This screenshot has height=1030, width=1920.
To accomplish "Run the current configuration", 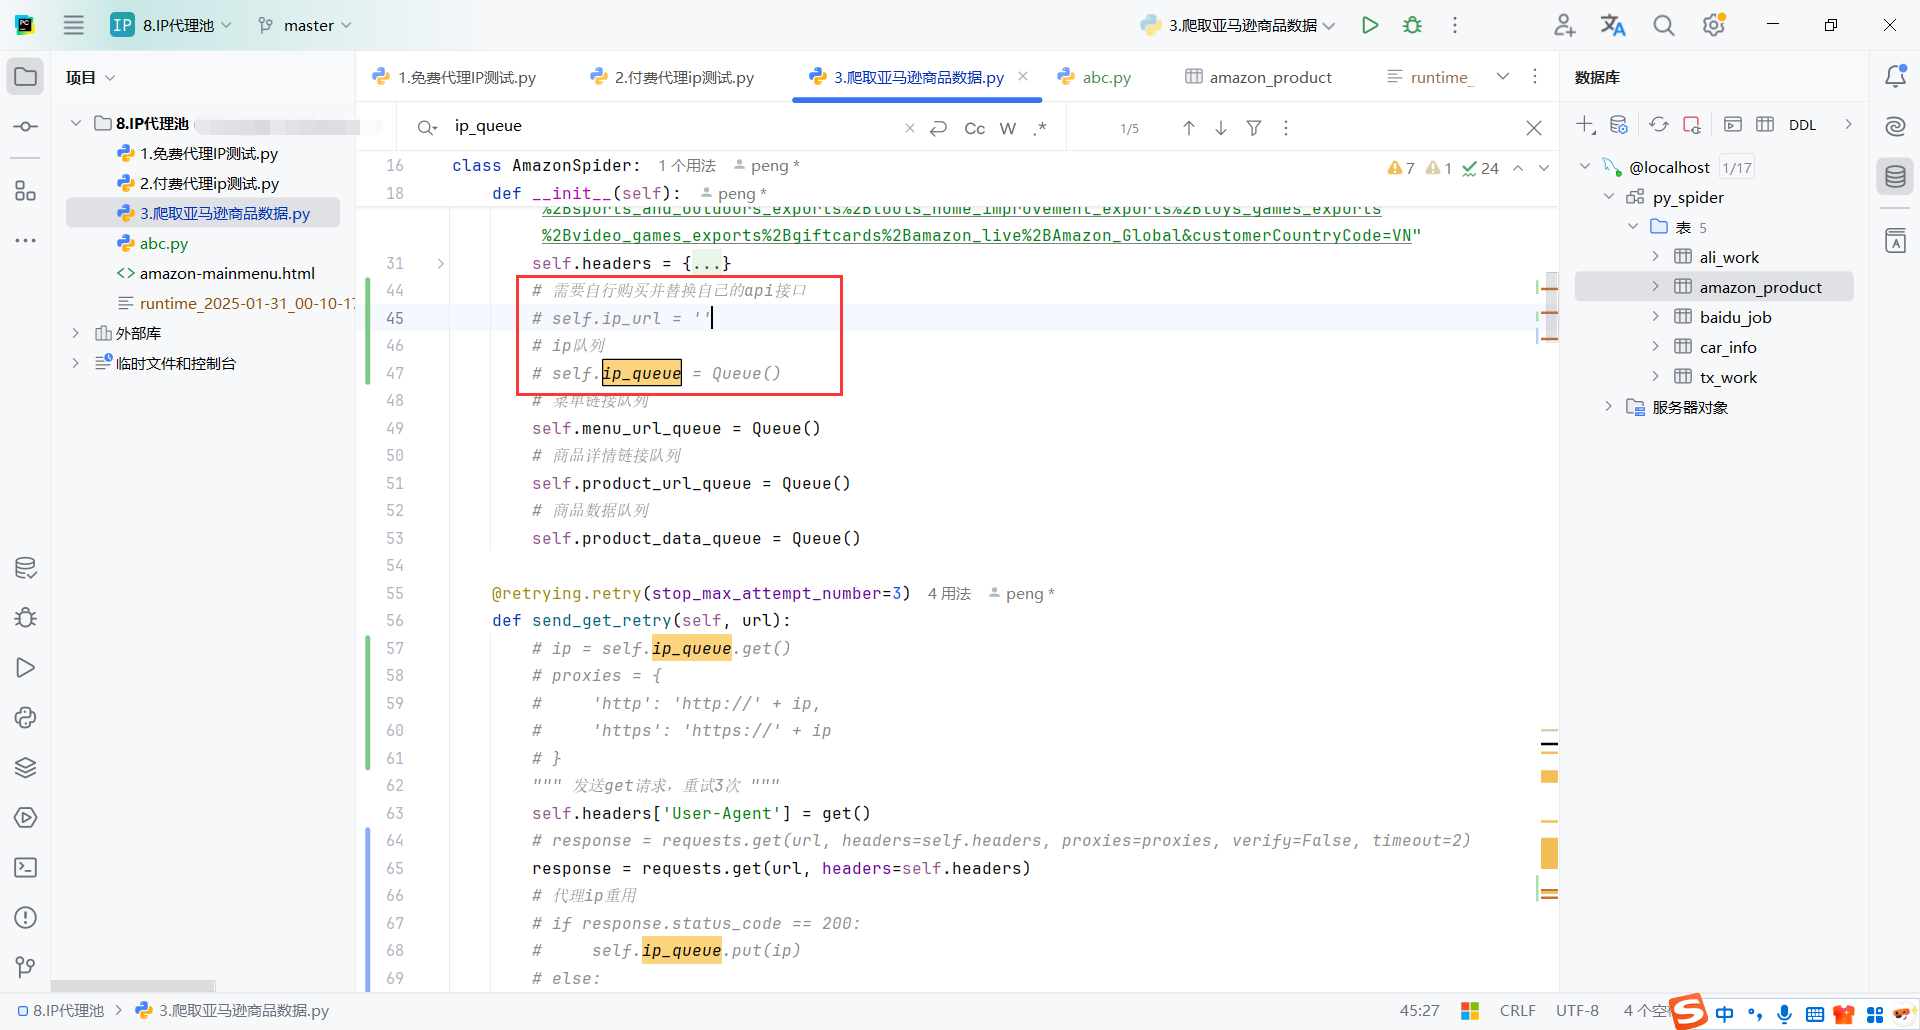I will coord(1370,25).
